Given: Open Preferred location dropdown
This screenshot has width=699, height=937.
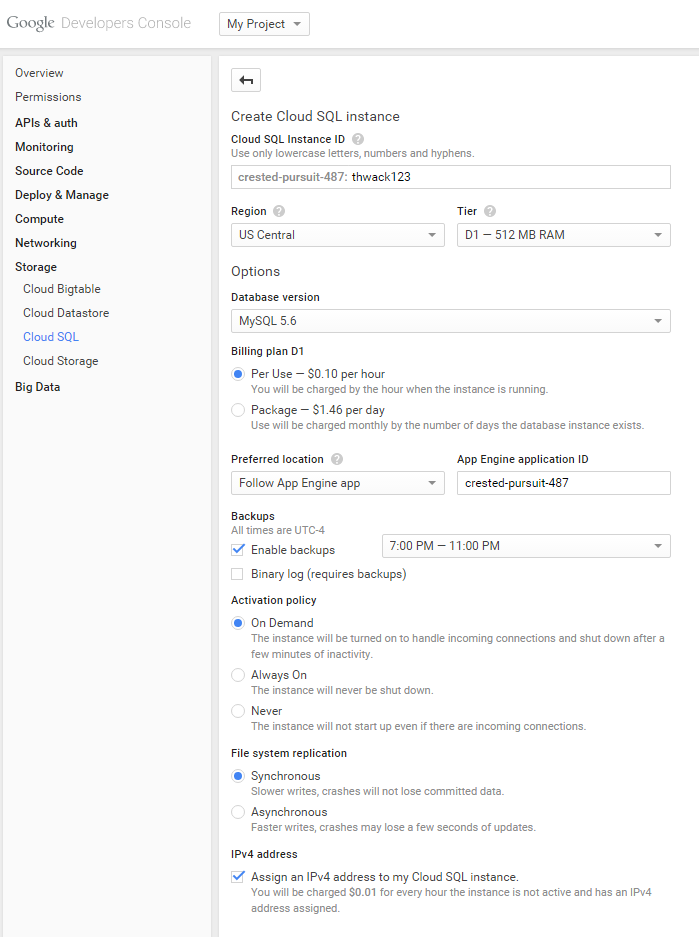Looking at the screenshot, I should coord(338,483).
